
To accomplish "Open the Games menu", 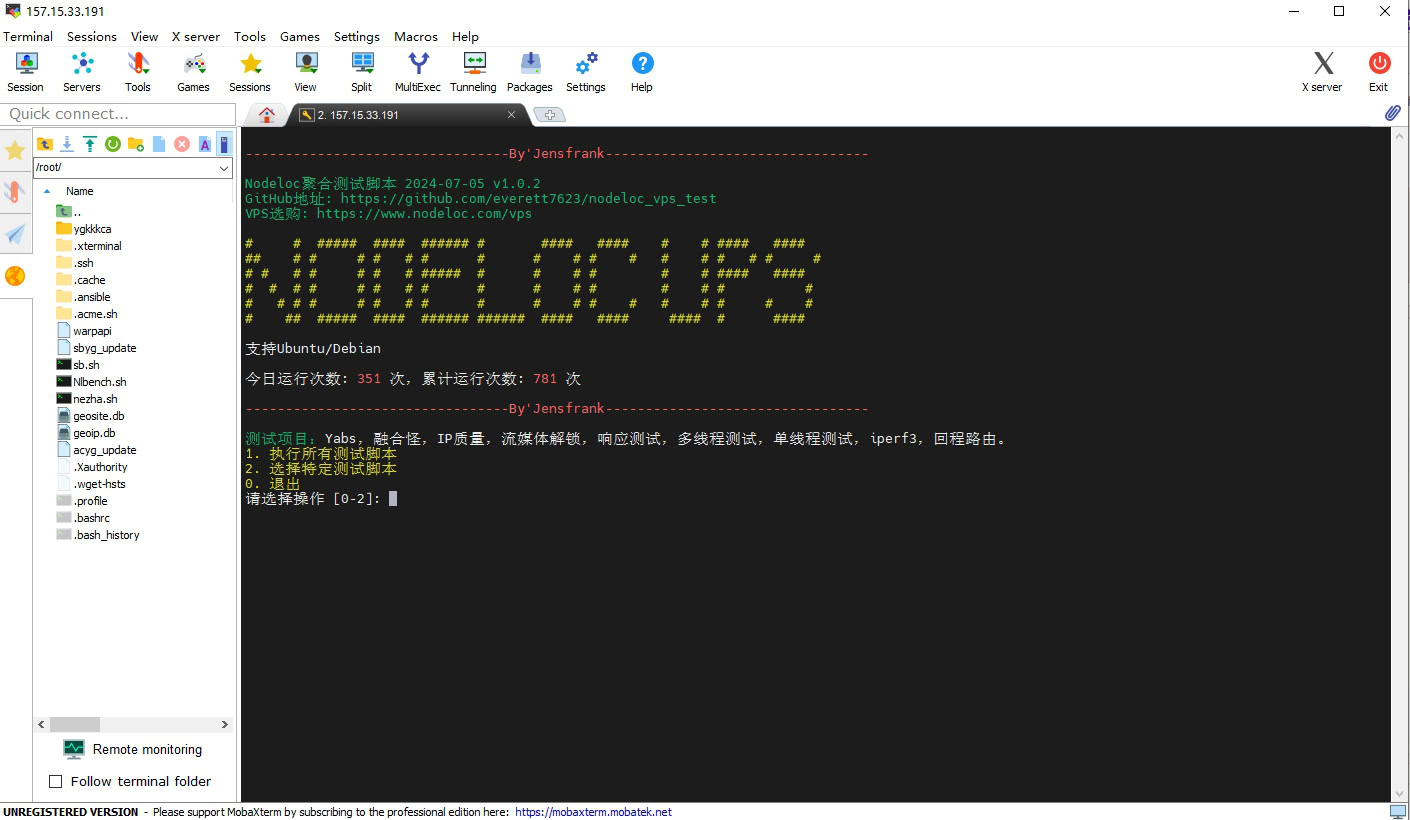I will pos(300,36).
